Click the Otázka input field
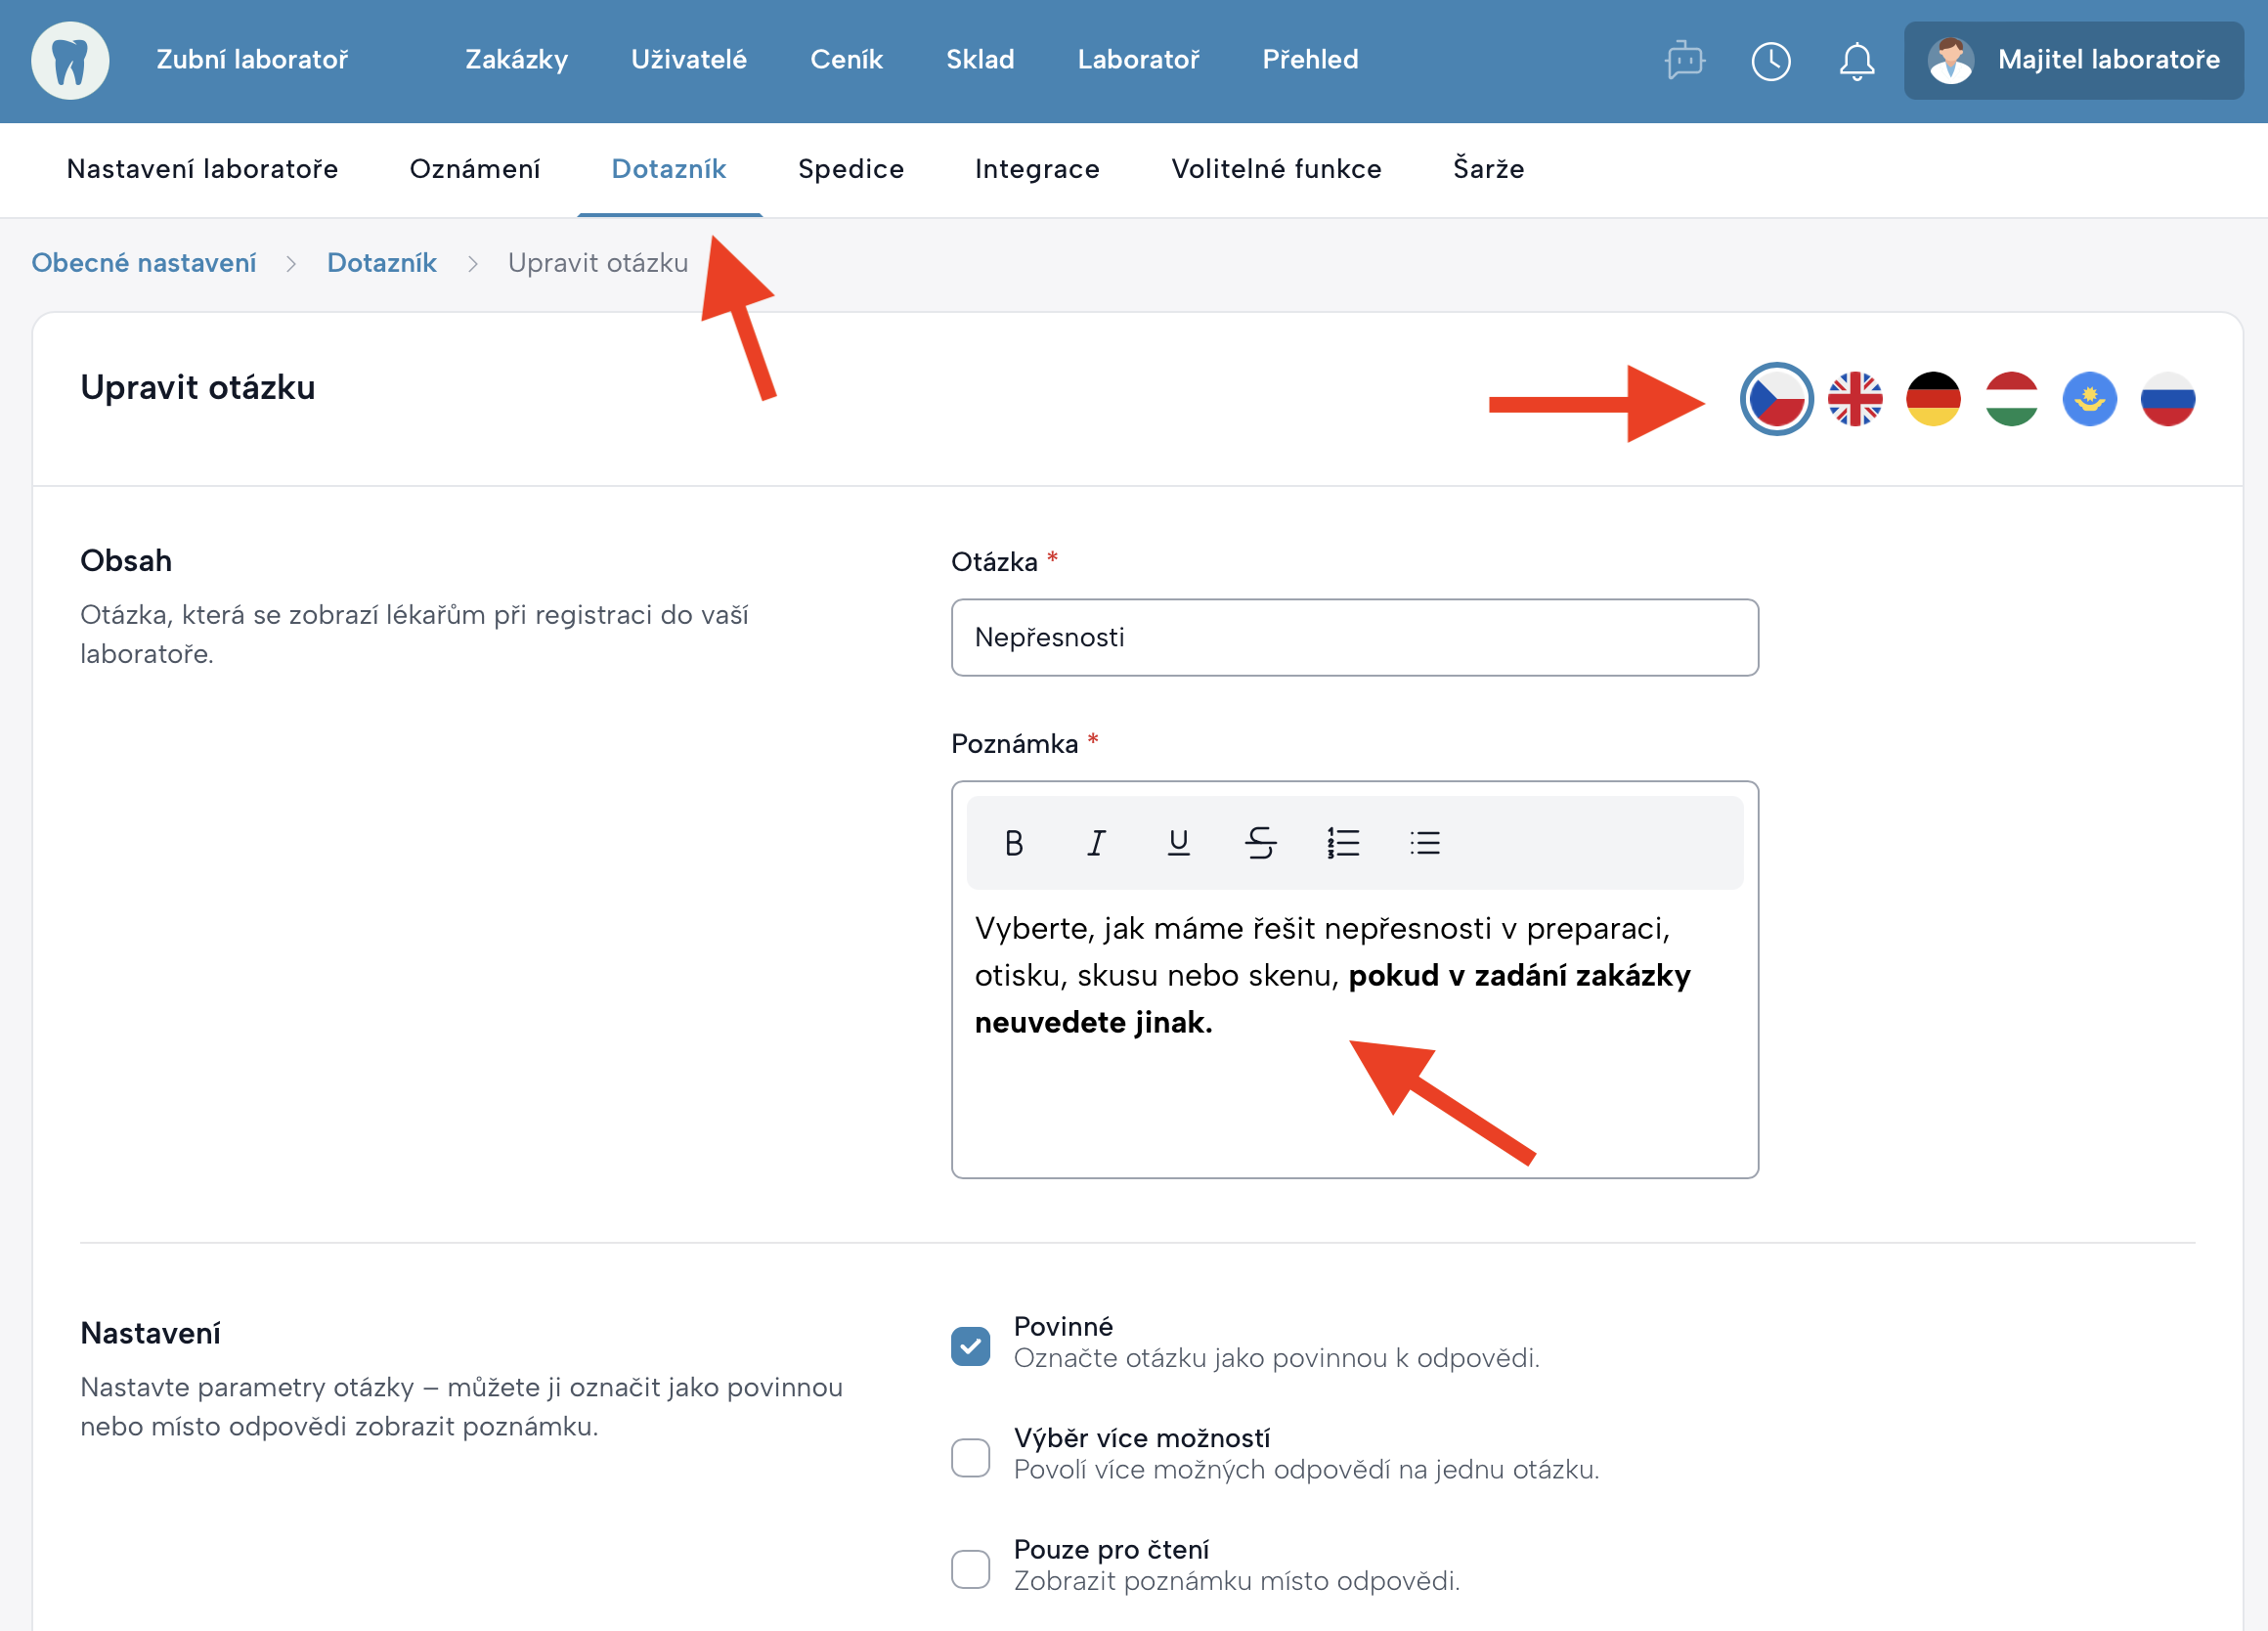Screen dimensions: 2268x1631 point(1354,637)
